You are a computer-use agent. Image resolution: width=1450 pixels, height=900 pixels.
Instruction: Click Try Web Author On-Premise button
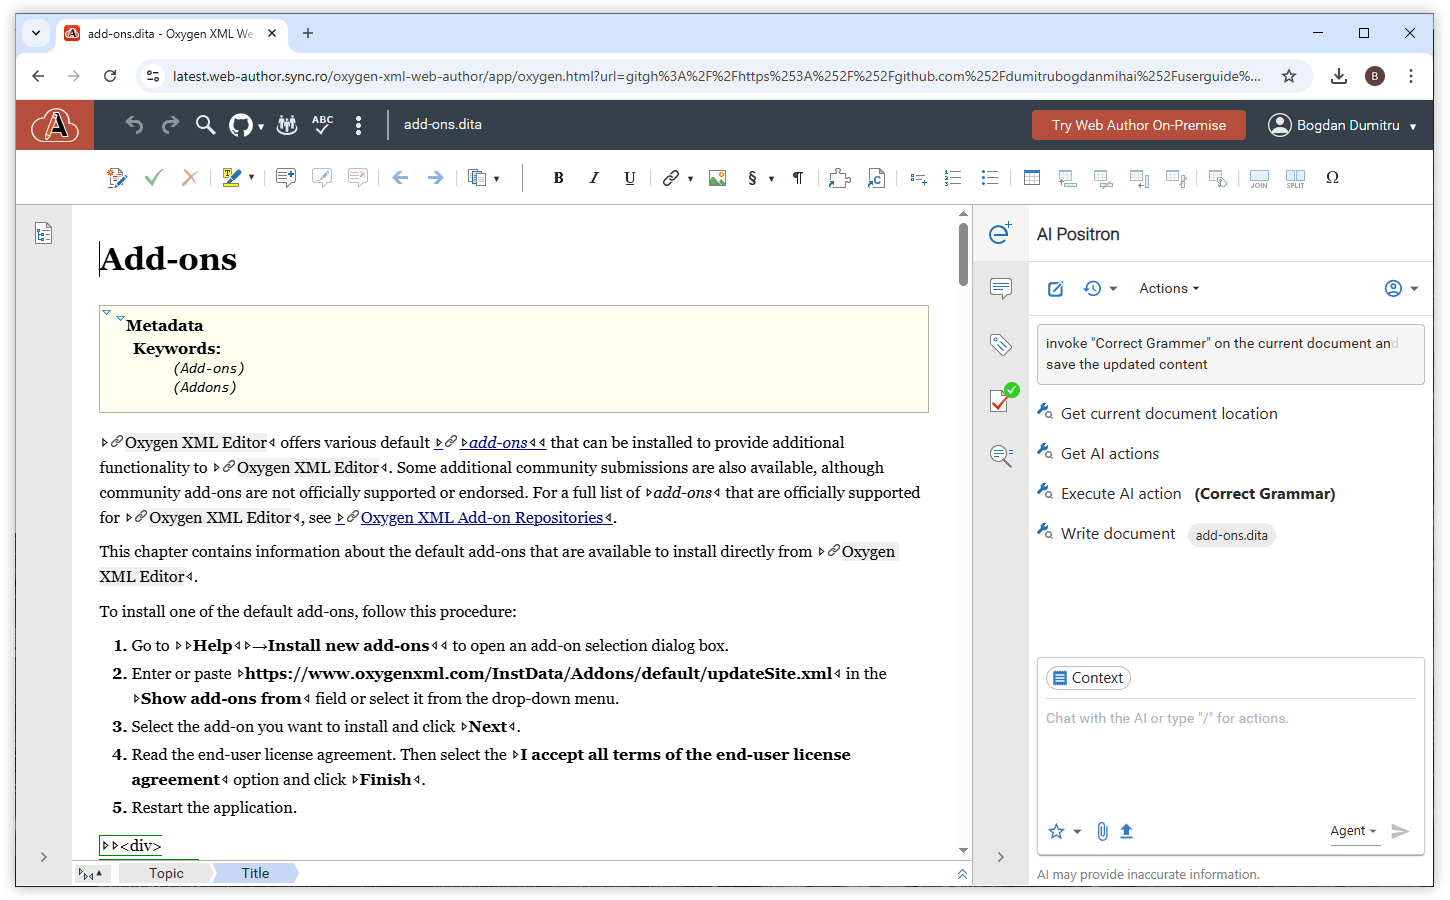tap(1138, 125)
